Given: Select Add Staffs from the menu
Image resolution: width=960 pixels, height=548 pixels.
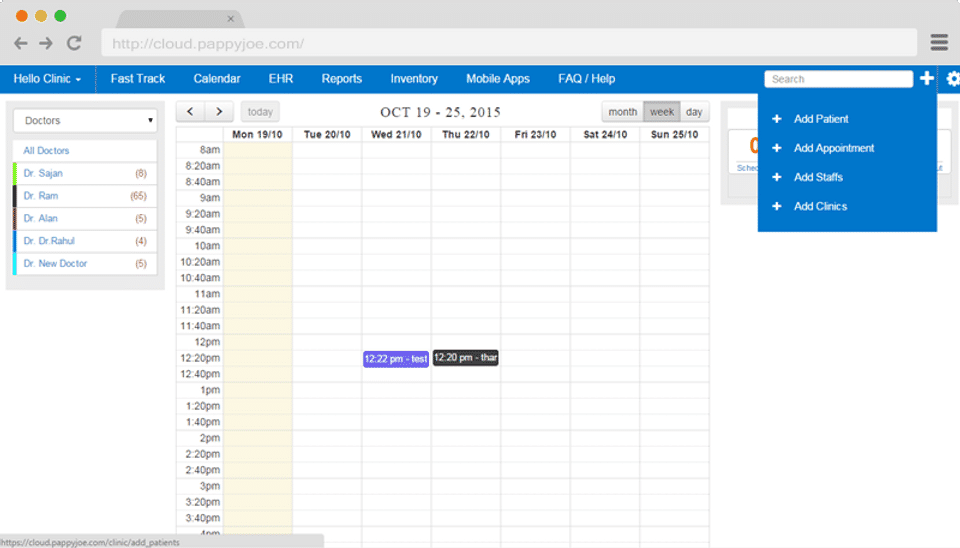Looking at the screenshot, I should tap(818, 177).
